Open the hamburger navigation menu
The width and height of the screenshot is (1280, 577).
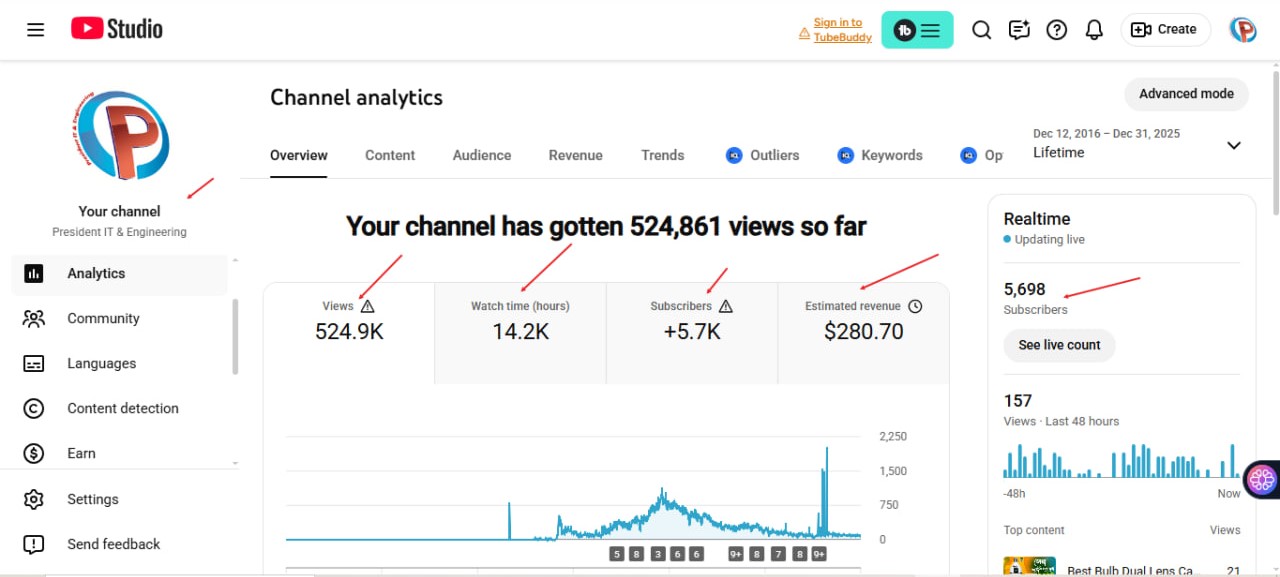click(x=36, y=30)
